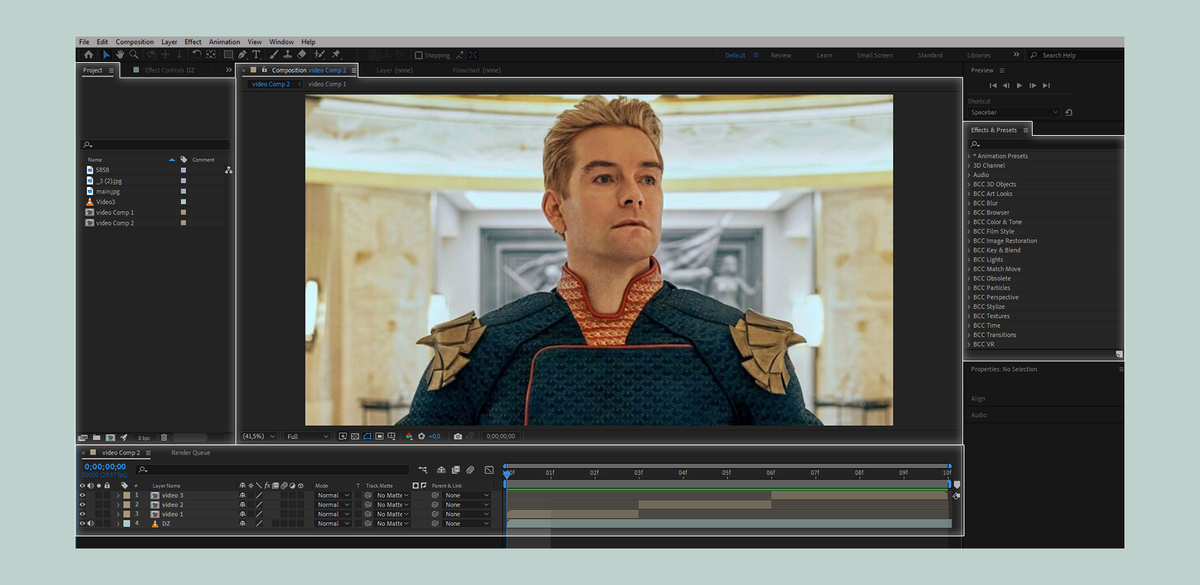
Task: Toggle the shy switch for the video 3 layer
Action: click(242, 495)
